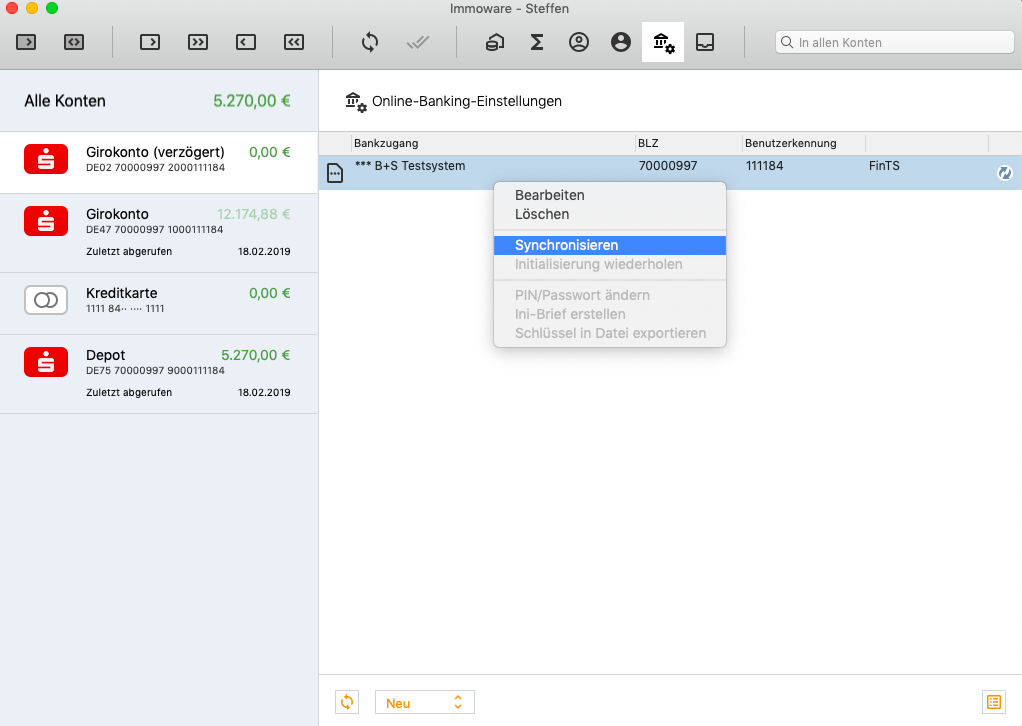Click the BLZ column header

tap(688, 143)
